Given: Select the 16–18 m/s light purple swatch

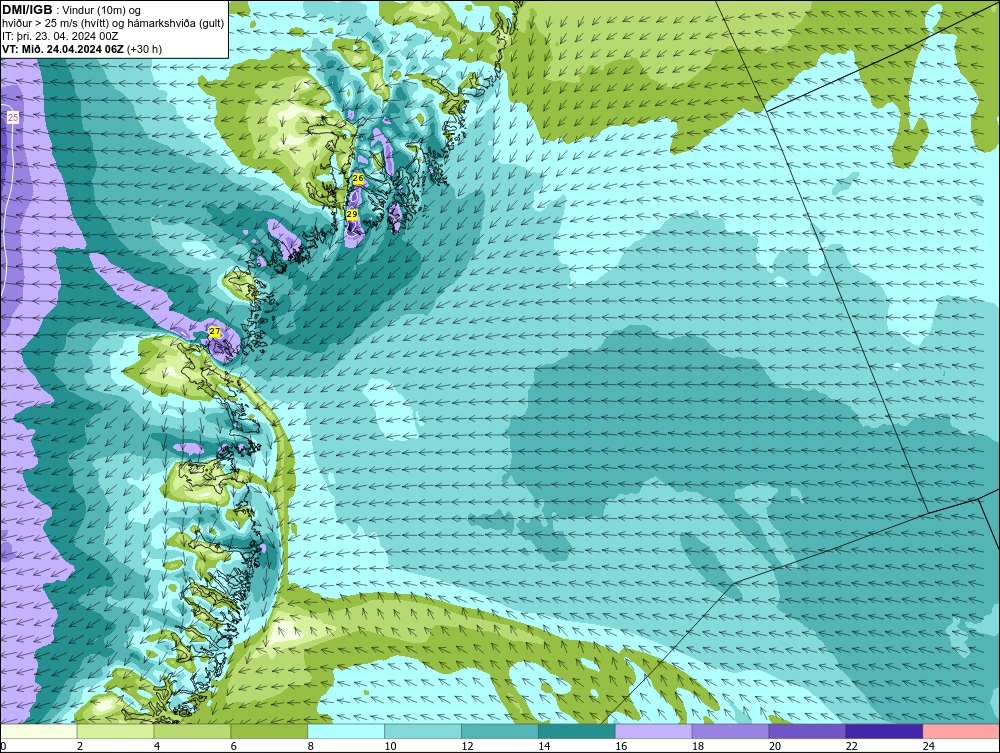Looking at the screenshot, I should coord(653,731).
